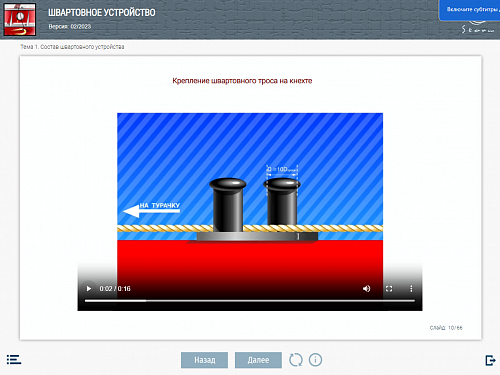Click the video timestamp 0:02 / 0:16
The image size is (500, 375).
tap(115, 289)
